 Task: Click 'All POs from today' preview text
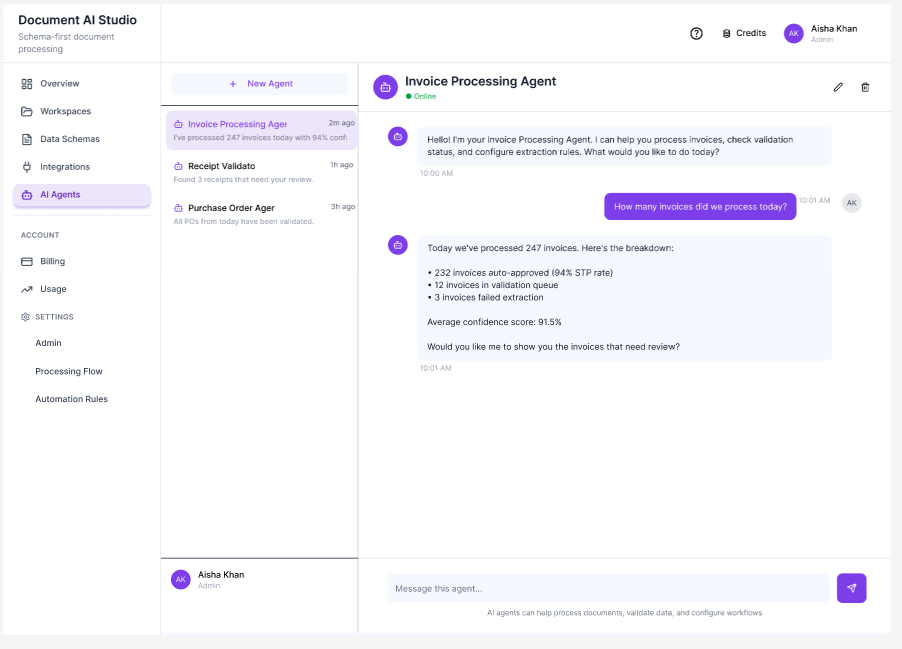[x=244, y=222]
